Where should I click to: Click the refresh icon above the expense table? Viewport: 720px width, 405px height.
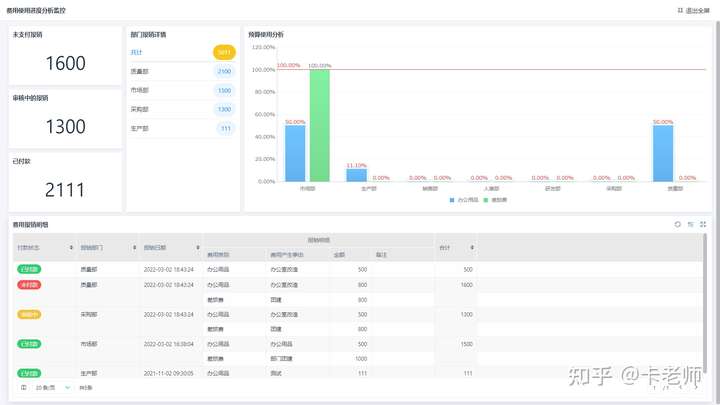[677, 224]
